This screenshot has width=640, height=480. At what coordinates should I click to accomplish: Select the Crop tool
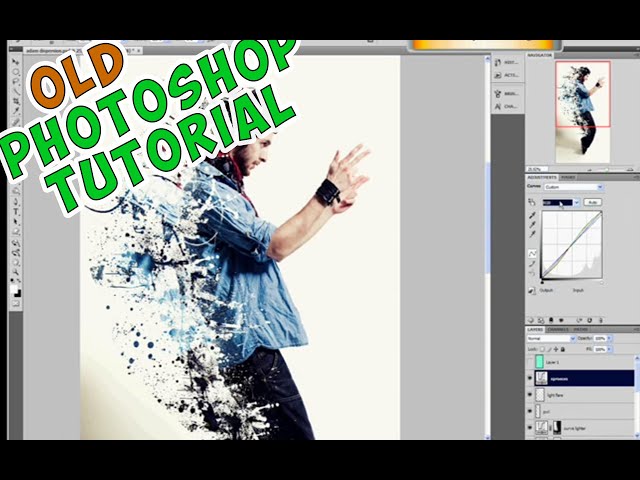[16, 101]
